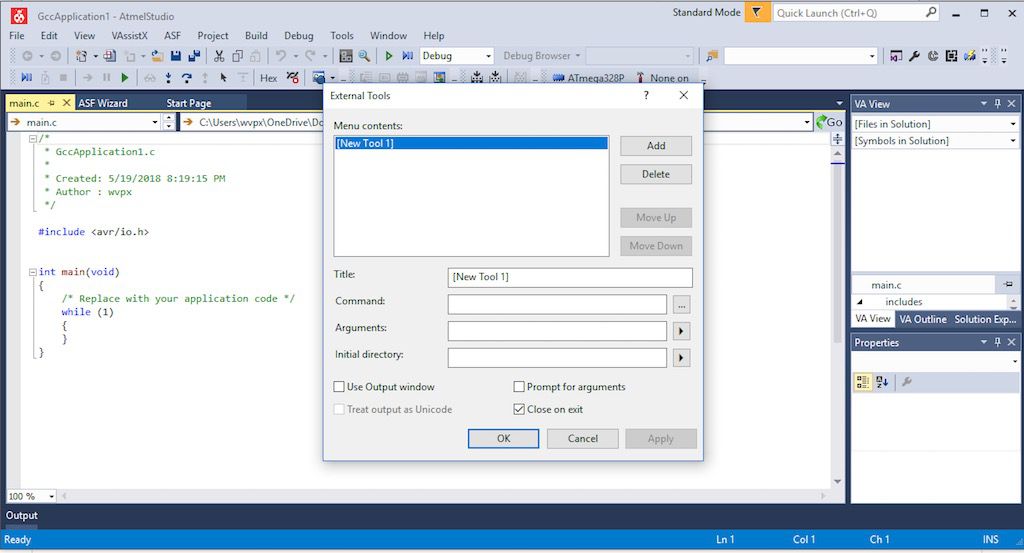Screen dimensions: 1024x553
Task: Toggle auto-hide pin on VA View panel
Action: point(997,104)
